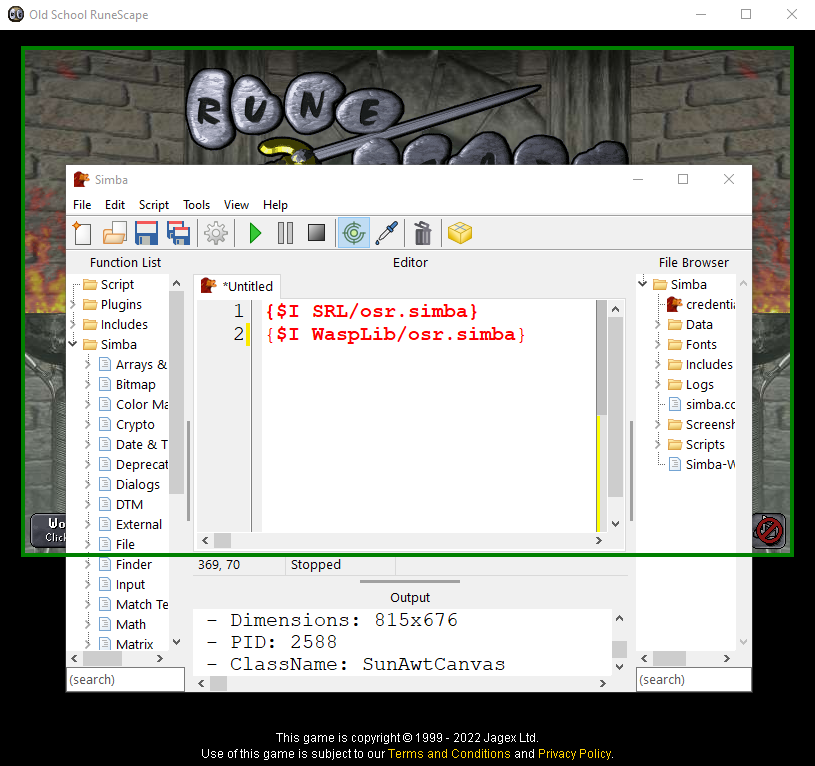Stop the script using the square stop icon
815x766 pixels.
316,233
